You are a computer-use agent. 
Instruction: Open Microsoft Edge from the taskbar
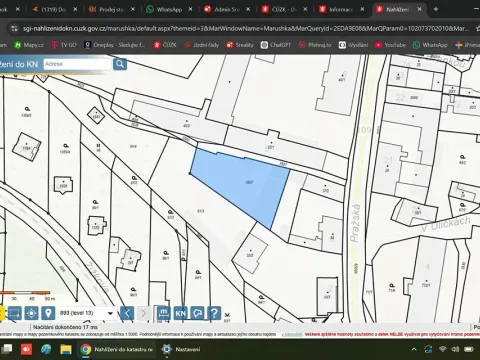(46, 349)
